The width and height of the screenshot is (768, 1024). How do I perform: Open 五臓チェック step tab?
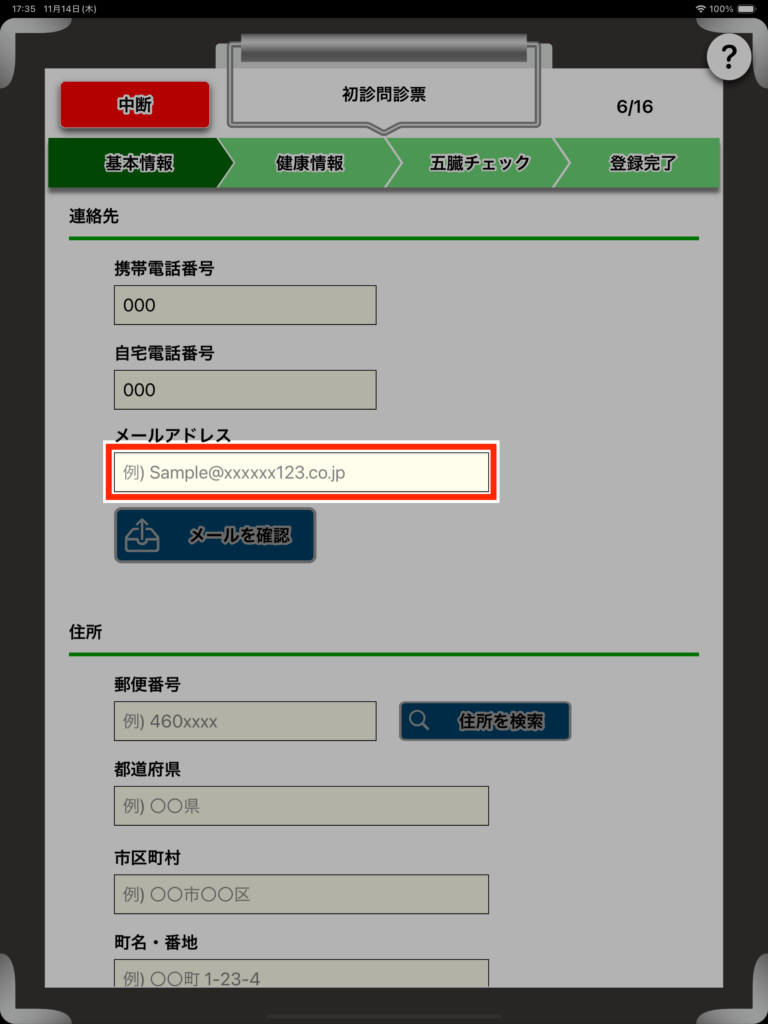(x=479, y=163)
